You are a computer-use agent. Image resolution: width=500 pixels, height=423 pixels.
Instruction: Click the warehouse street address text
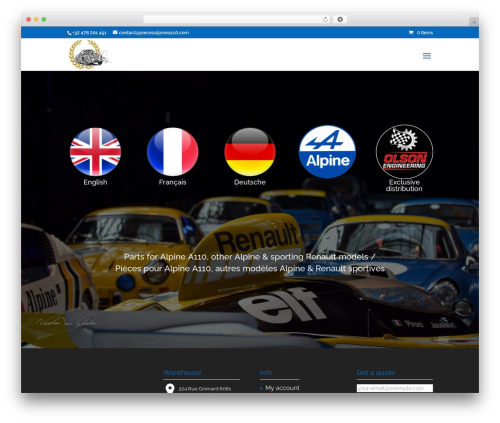[205, 389]
